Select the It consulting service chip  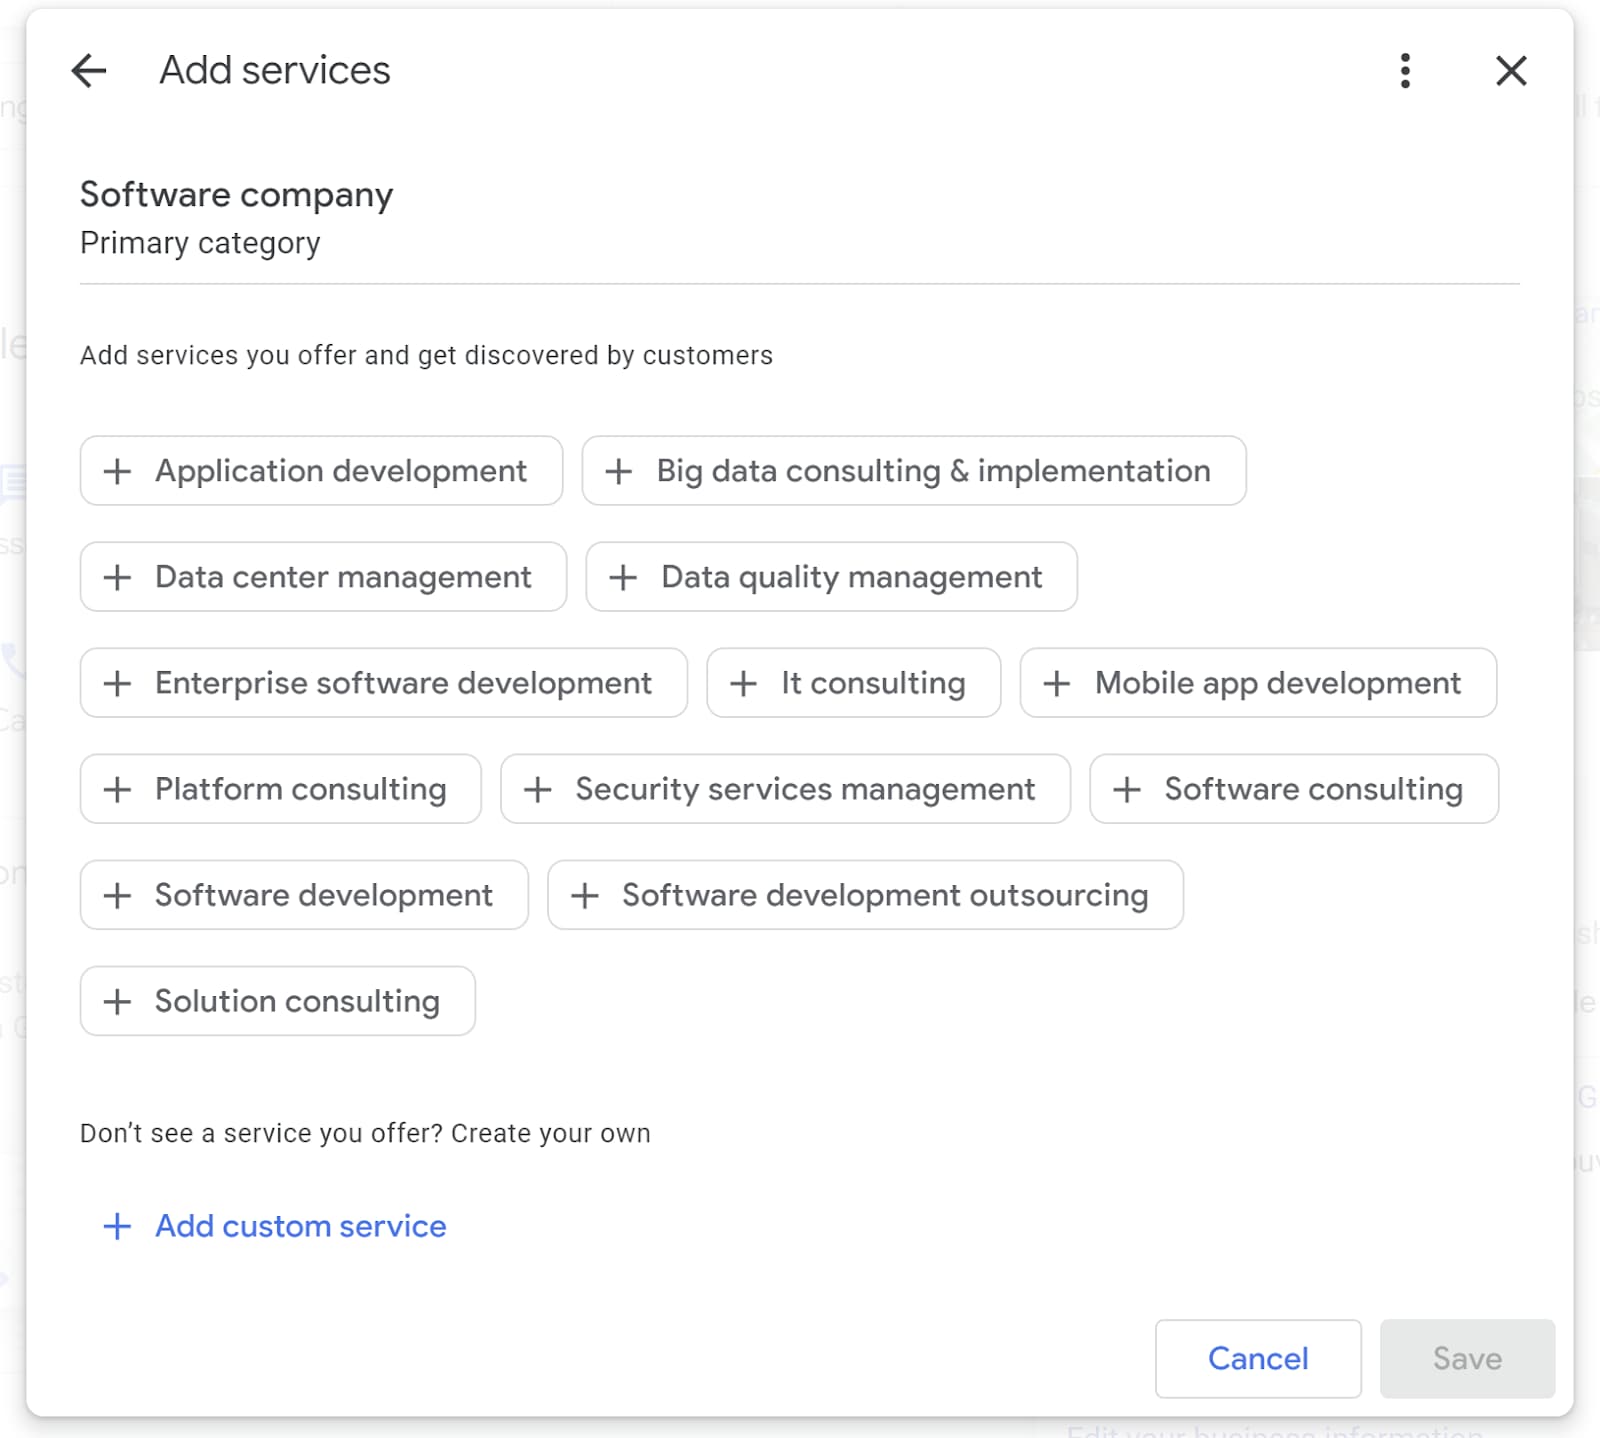[853, 683]
